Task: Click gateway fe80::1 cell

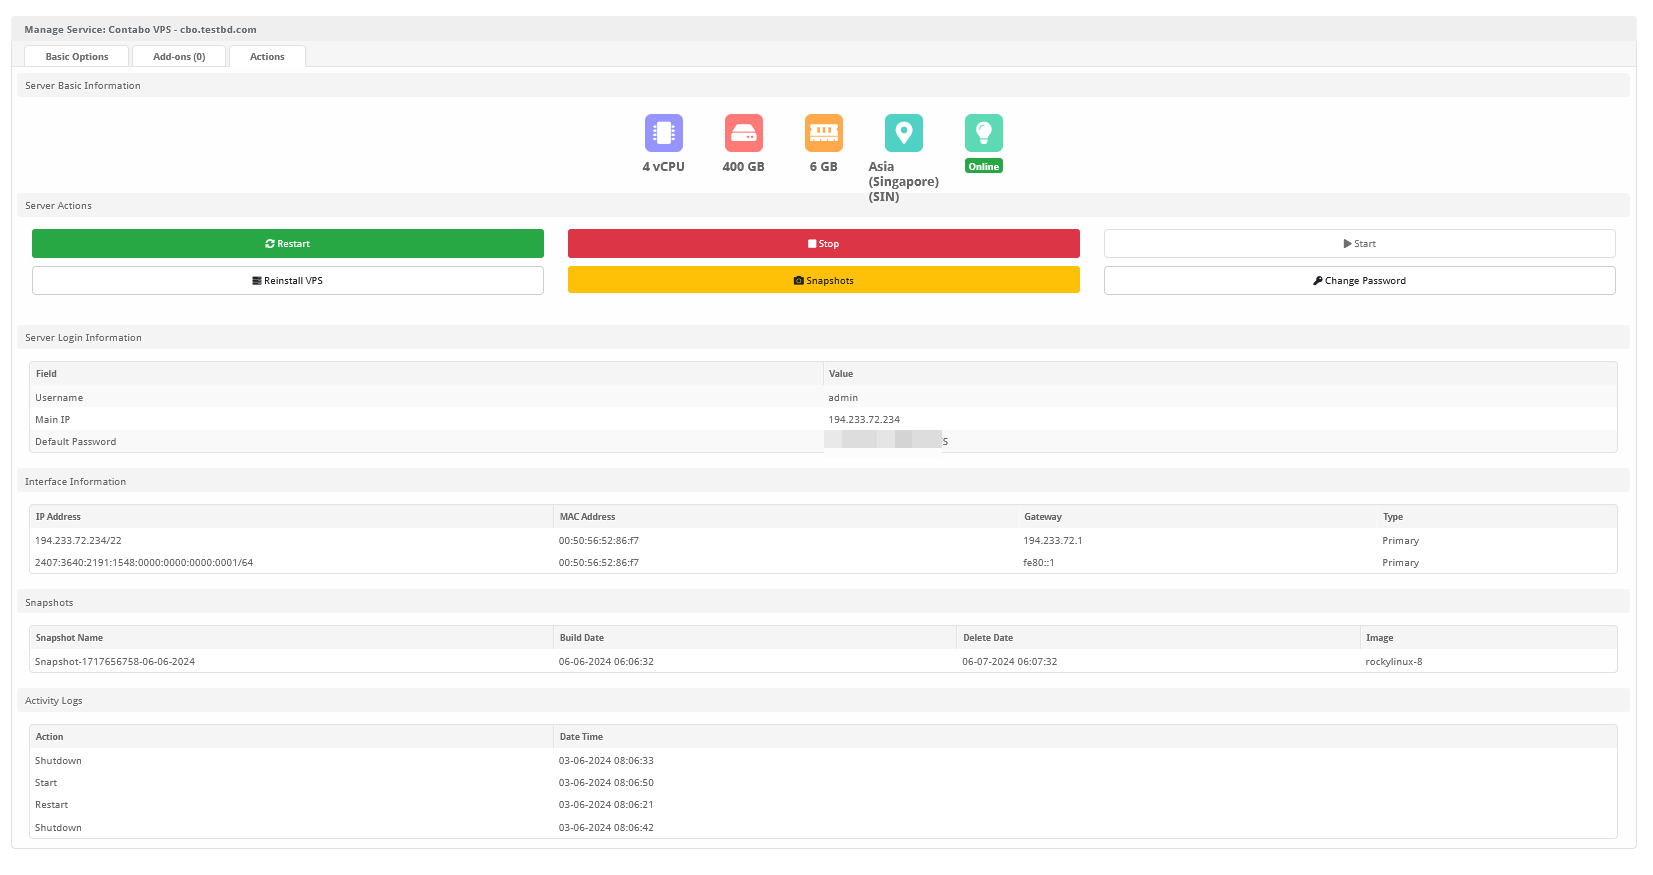Action: click(x=1038, y=563)
